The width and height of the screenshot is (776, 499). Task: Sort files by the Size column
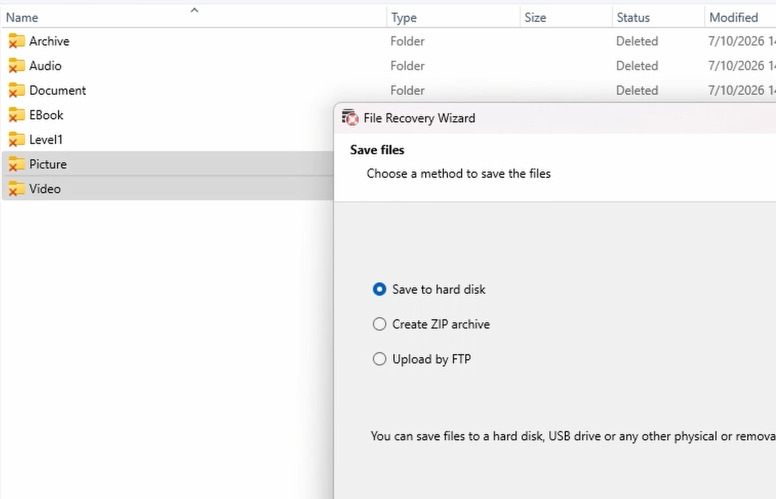click(535, 18)
